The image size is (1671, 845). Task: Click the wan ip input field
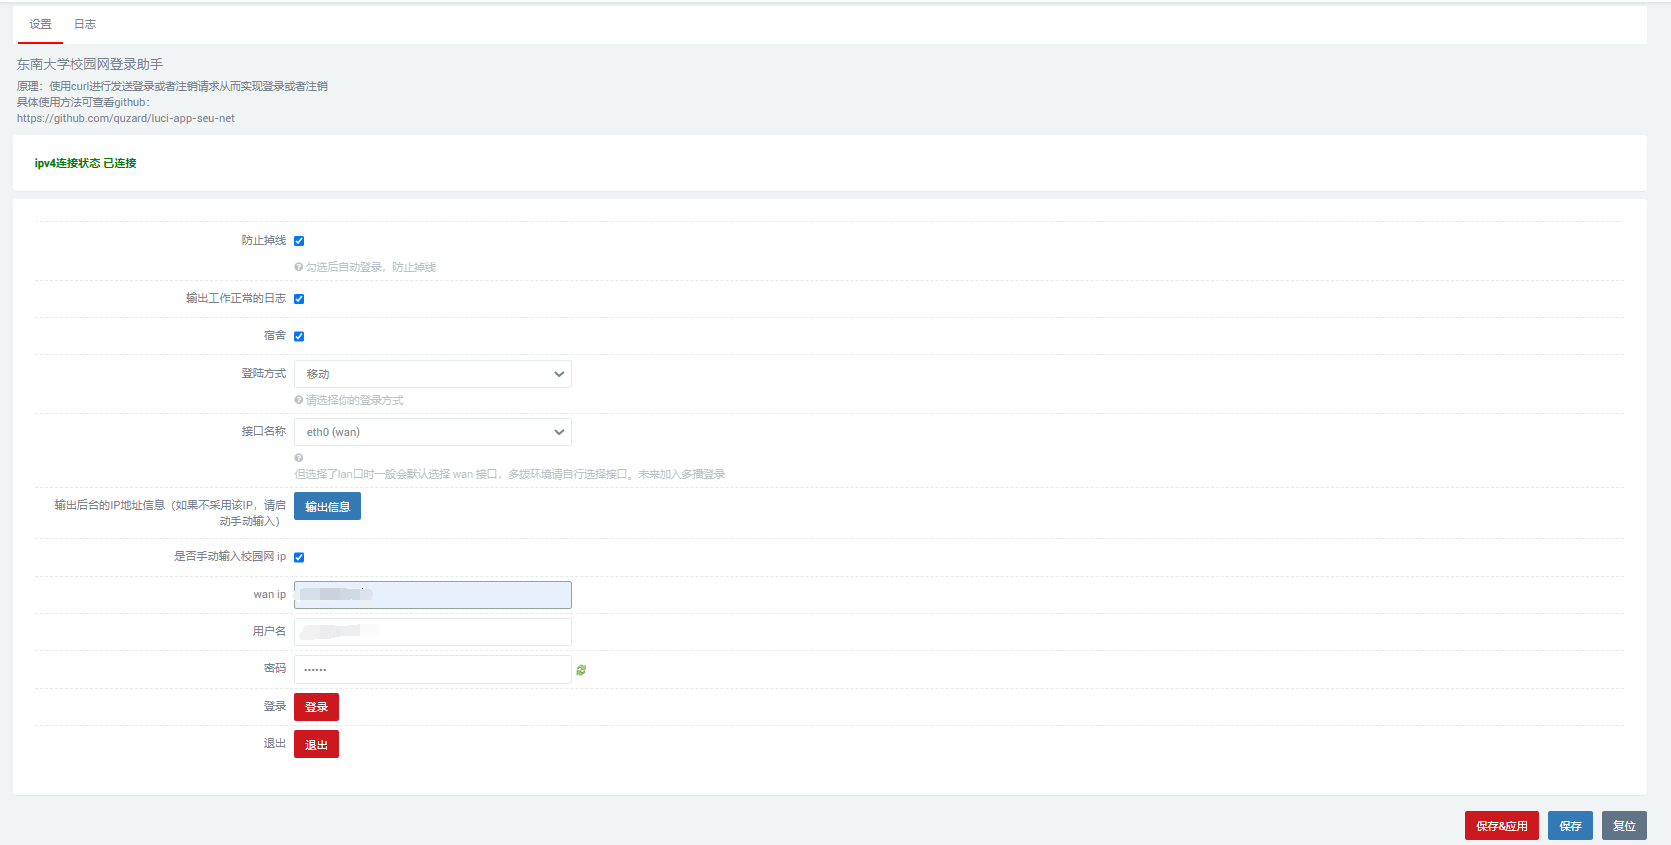coord(433,595)
